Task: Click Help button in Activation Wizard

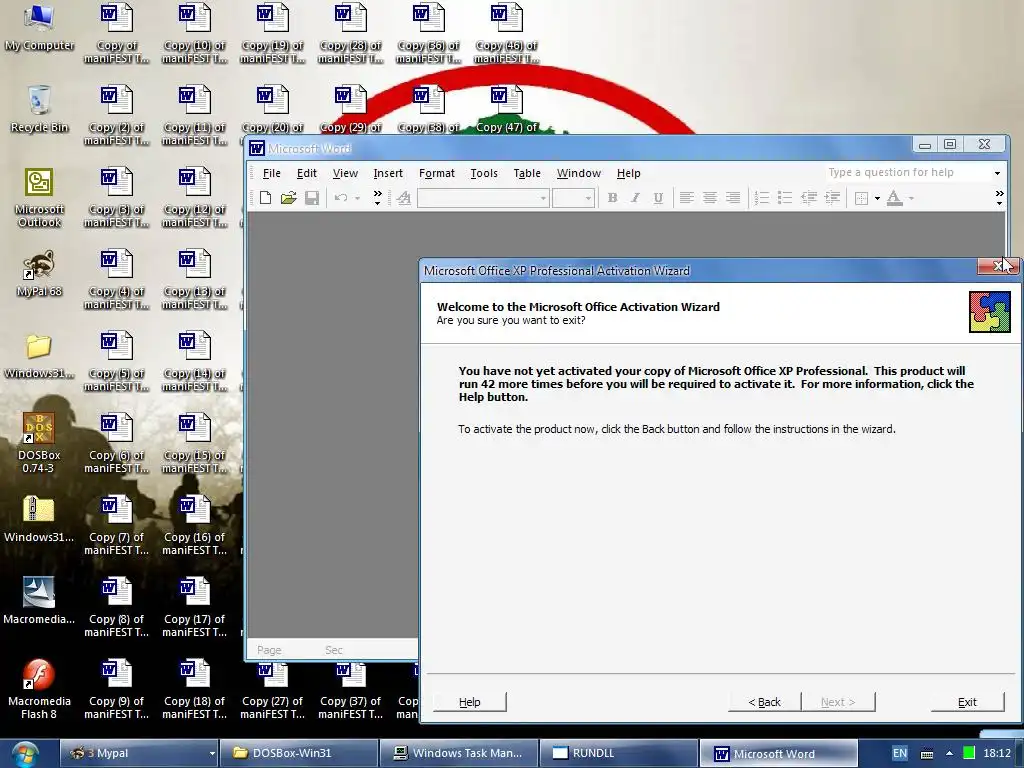Action: (x=470, y=702)
